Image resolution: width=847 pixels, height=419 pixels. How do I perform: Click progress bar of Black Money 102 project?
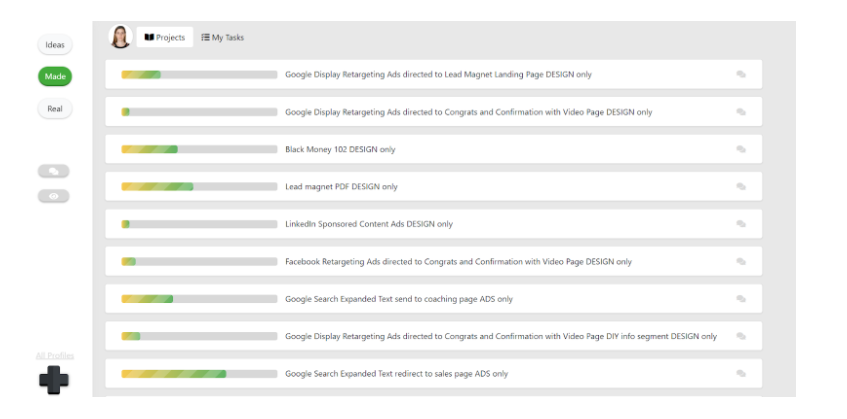(199, 149)
